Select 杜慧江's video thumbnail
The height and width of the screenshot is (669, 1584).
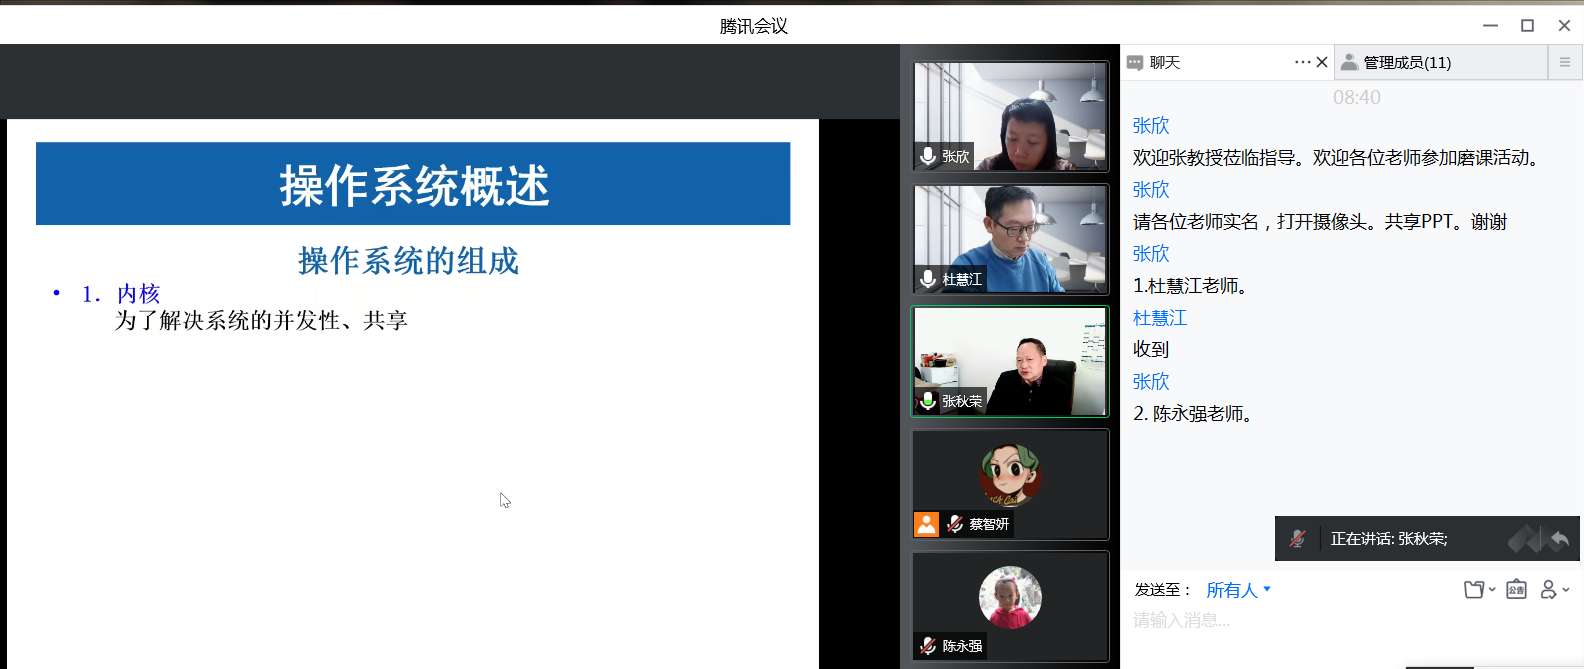pyautogui.click(x=1010, y=238)
